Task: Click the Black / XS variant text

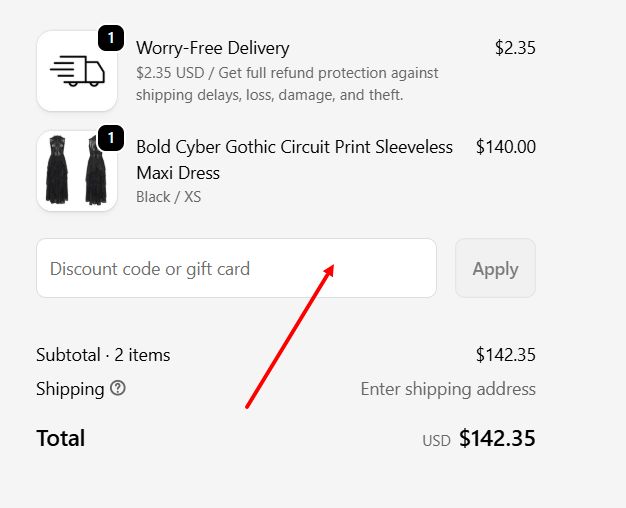Action: (168, 197)
